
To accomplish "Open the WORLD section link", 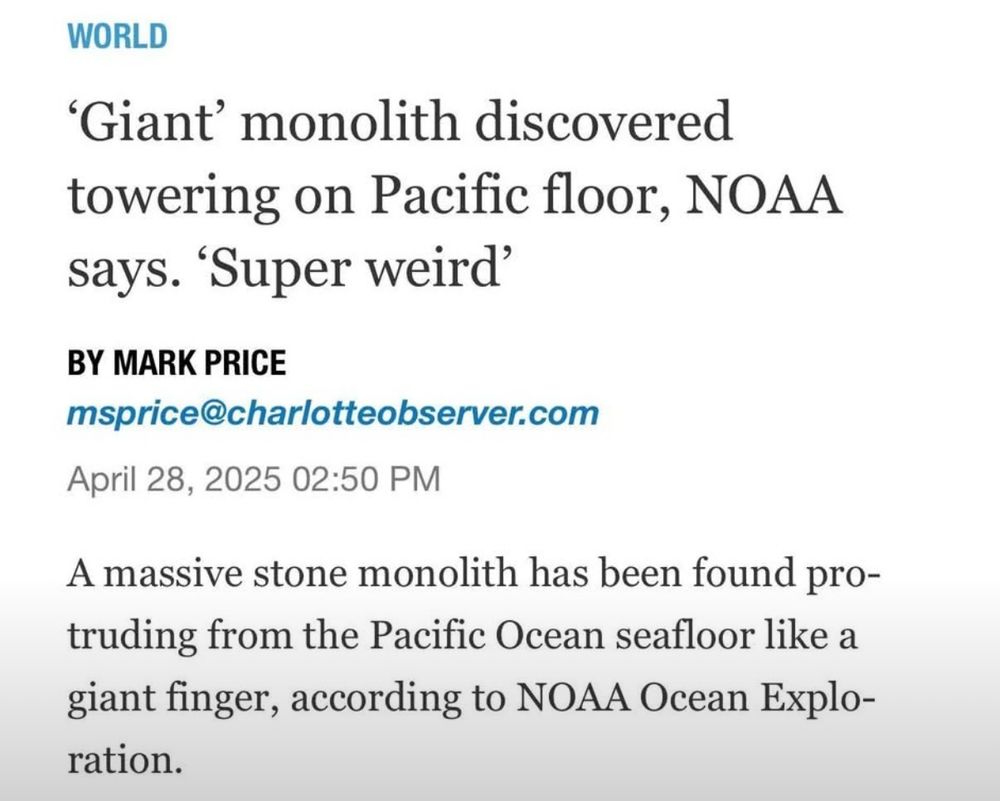I will (x=117, y=36).
